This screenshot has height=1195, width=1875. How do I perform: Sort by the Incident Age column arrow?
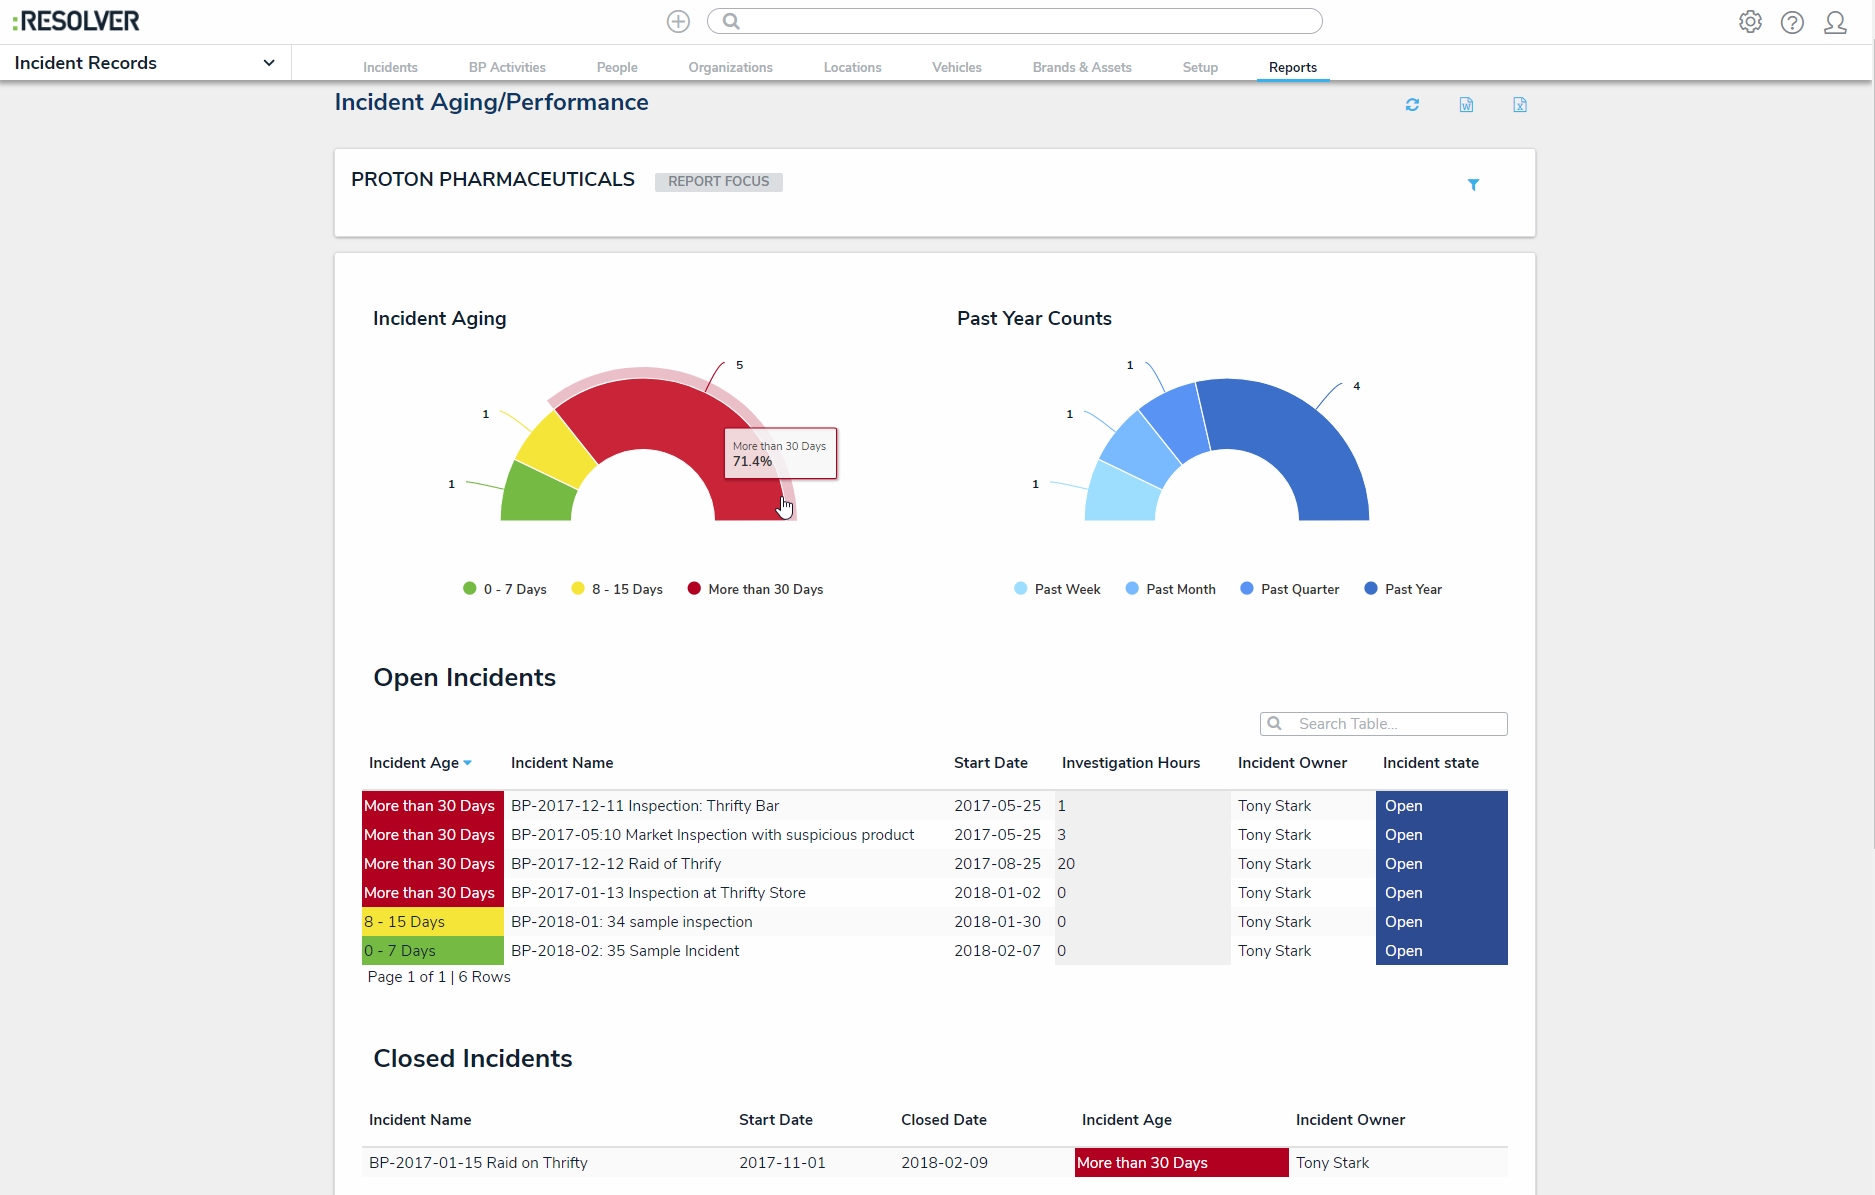[x=467, y=763]
